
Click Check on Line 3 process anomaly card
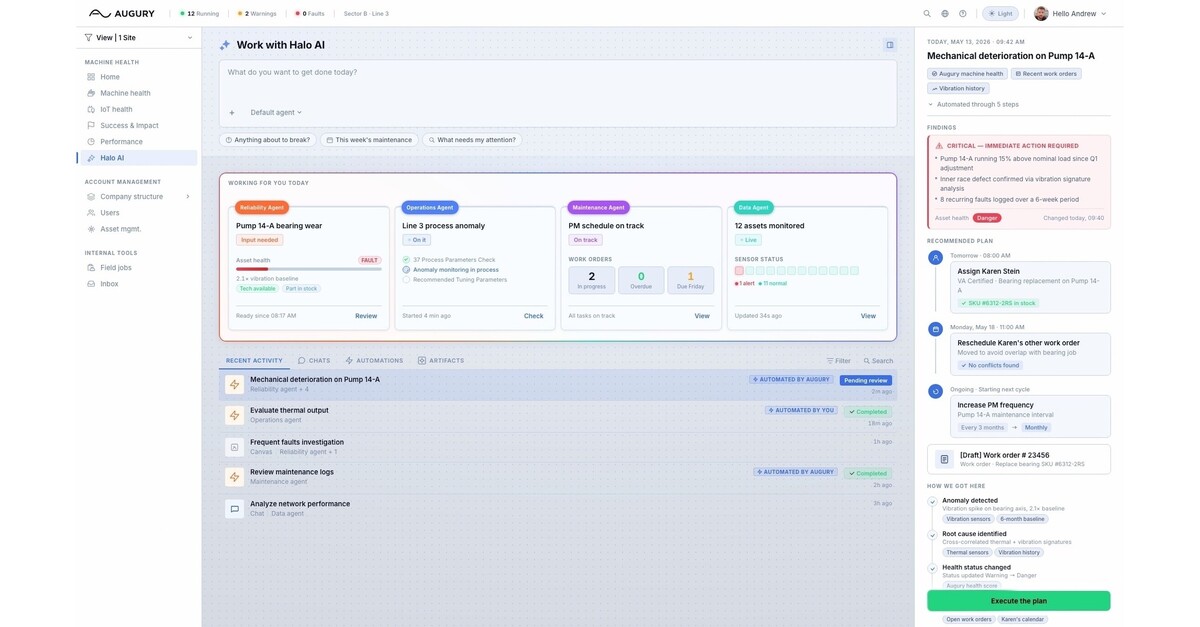[x=534, y=316]
